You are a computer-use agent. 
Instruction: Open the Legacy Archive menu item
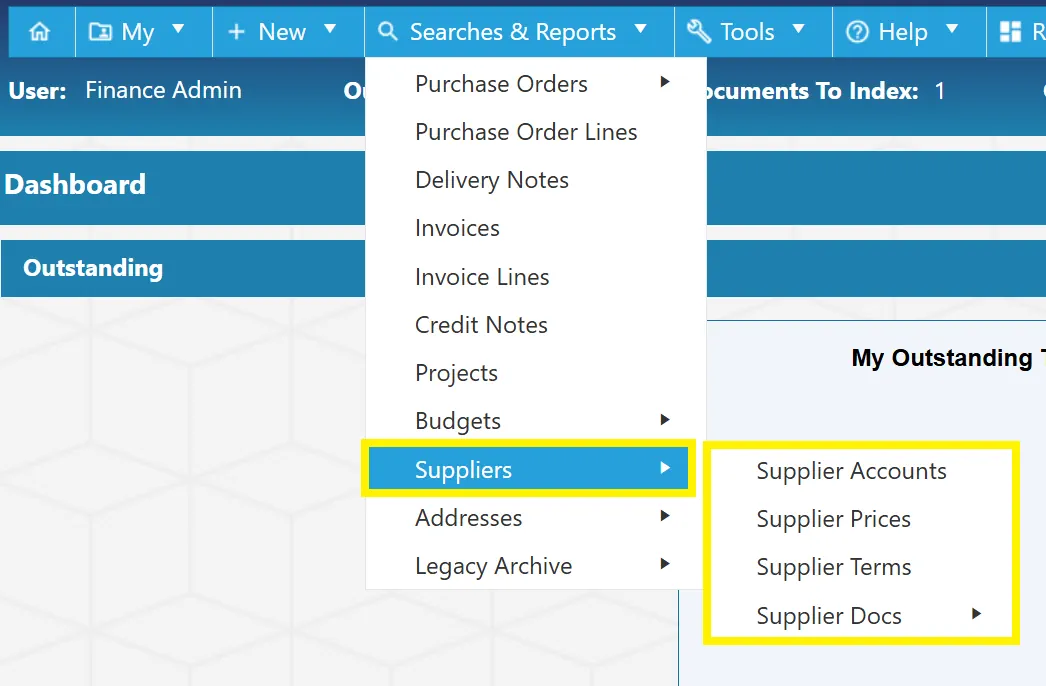click(536, 566)
